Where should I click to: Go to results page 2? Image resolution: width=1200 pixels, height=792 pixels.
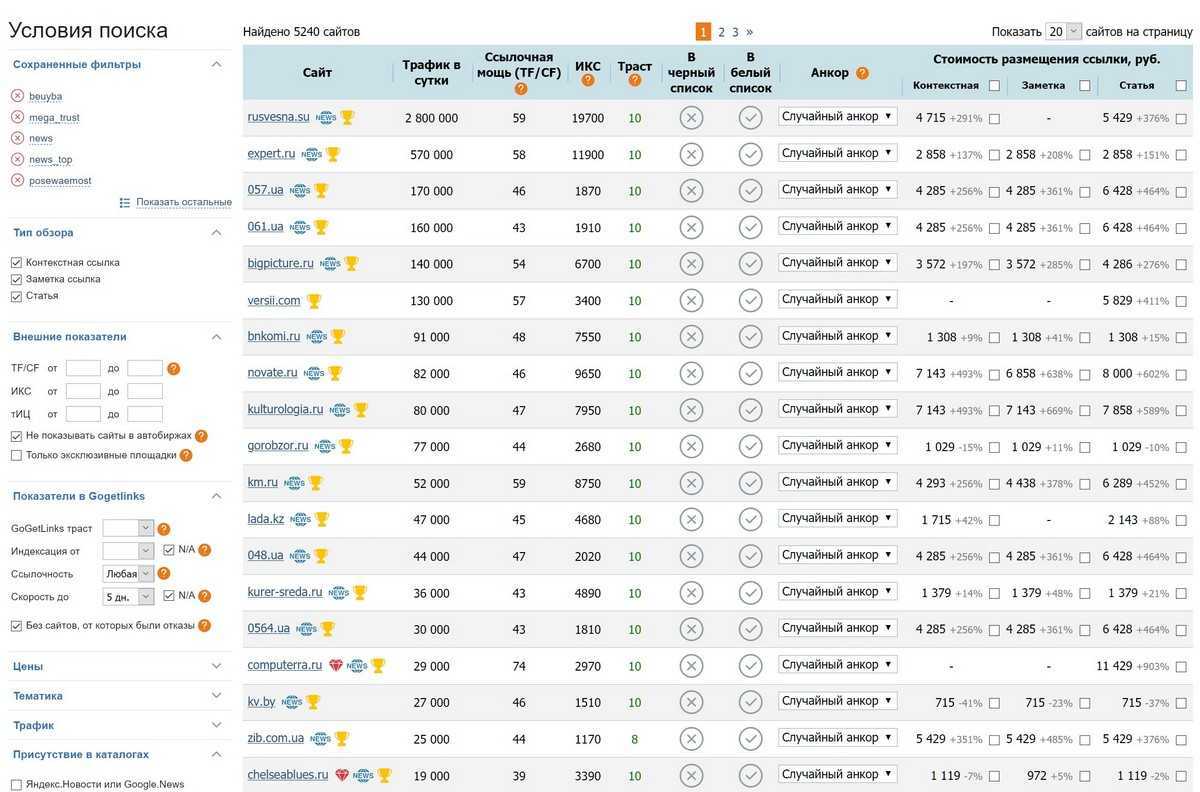pyautogui.click(x=721, y=32)
